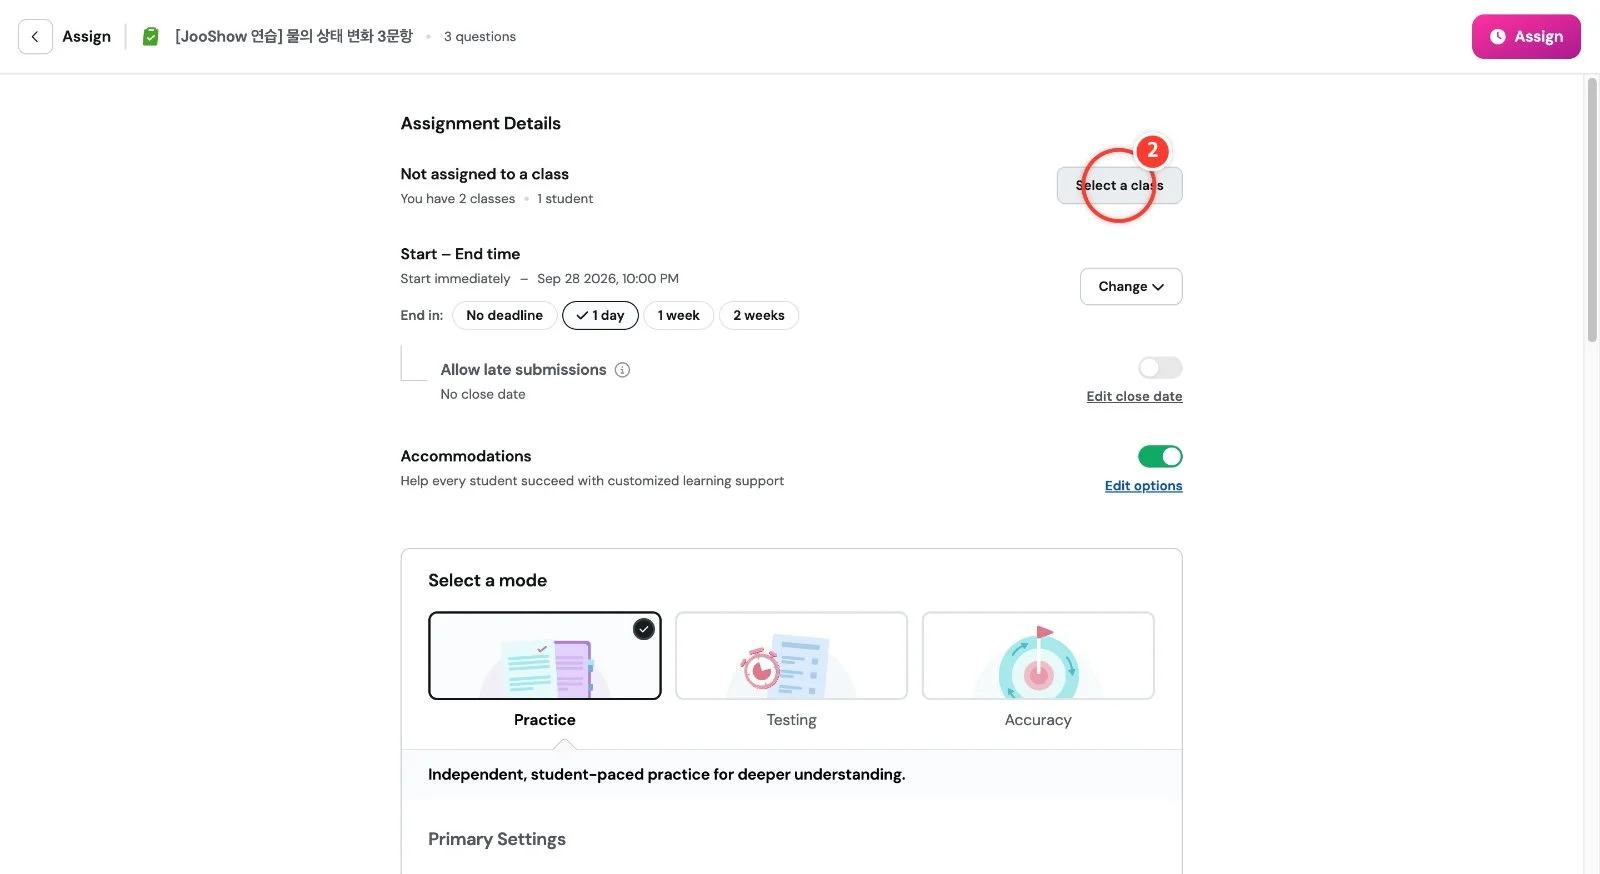Open the Edit close date link
Image resolution: width=1600 pixels, height=874 pixels.
[x=1134, y=397]
